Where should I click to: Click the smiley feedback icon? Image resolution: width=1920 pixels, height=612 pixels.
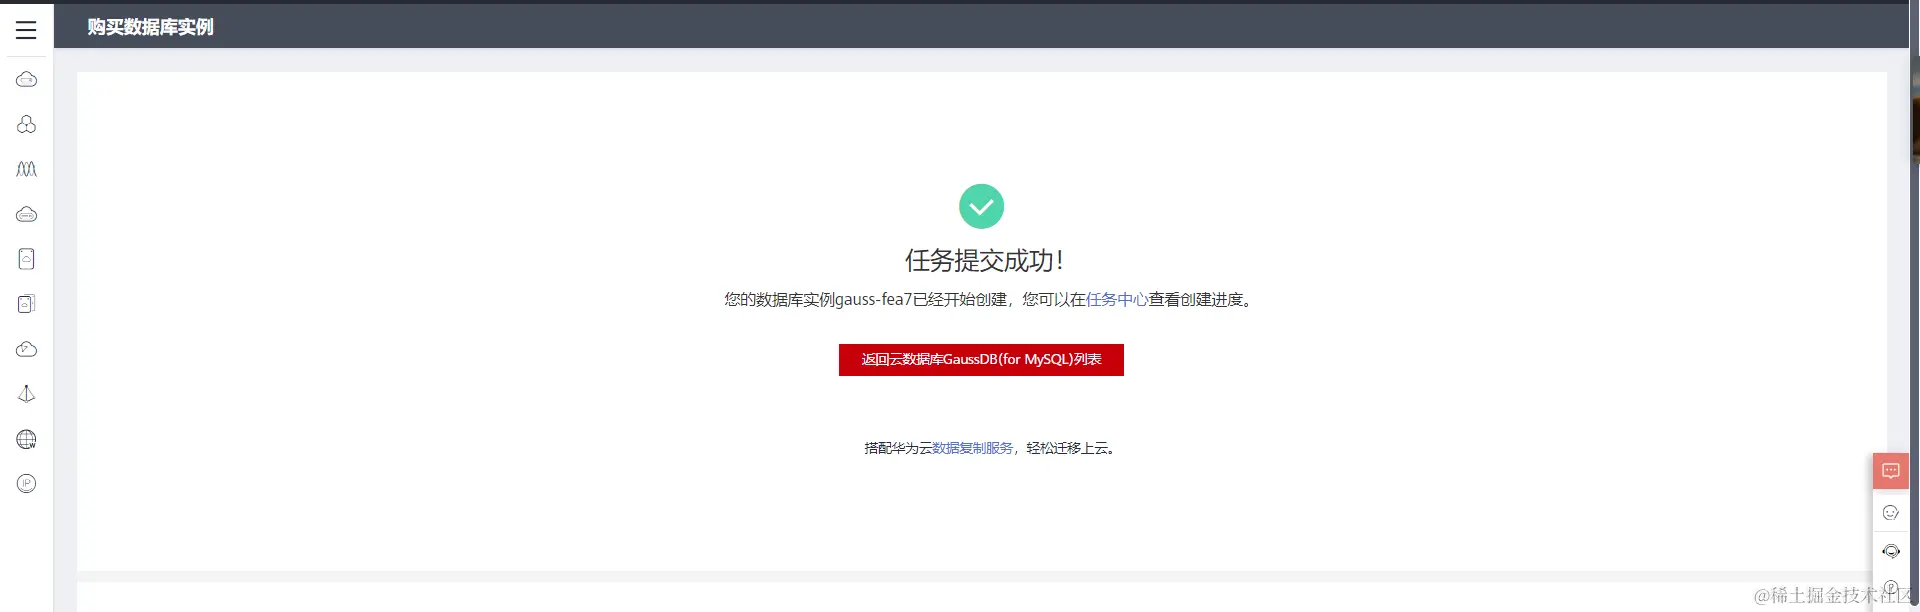tap(1890, 512)
